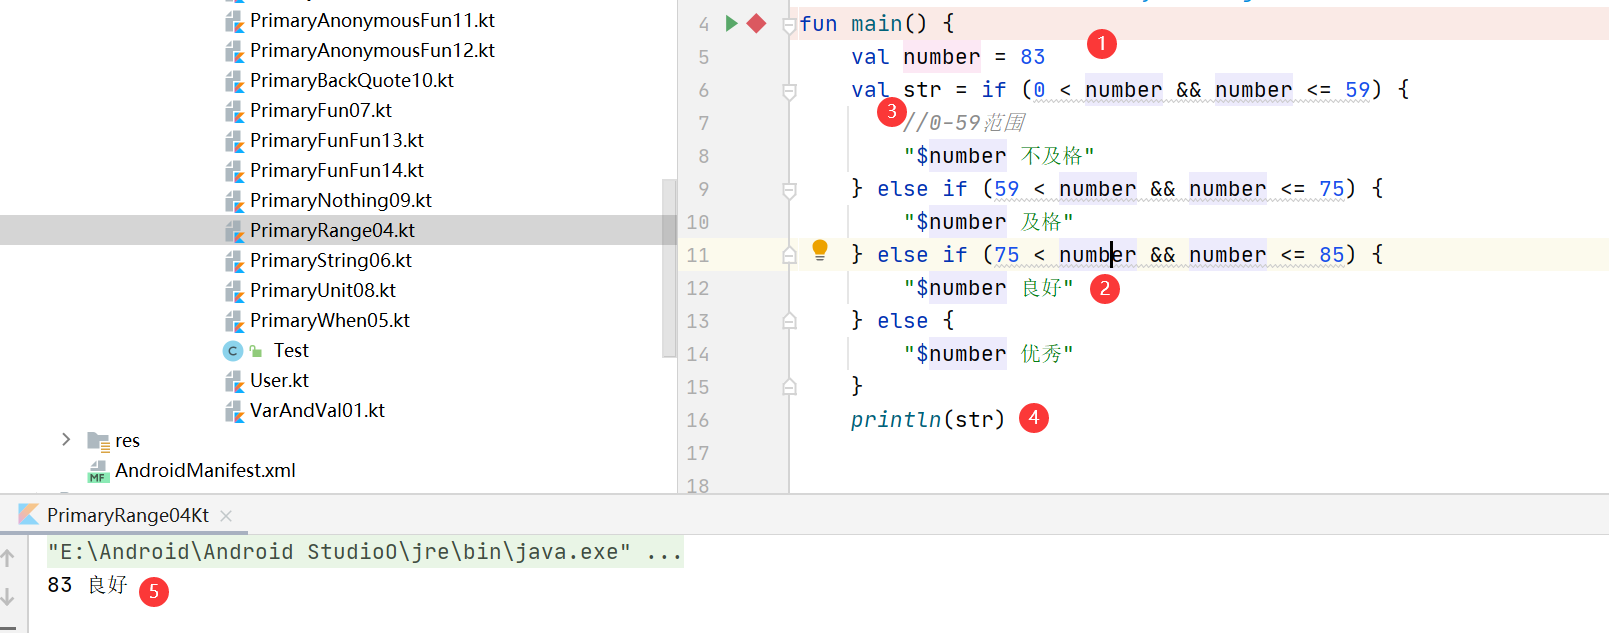Screen dimensions: 1609x633
Task: Click the java.exe command line in console
Action: 365,552
